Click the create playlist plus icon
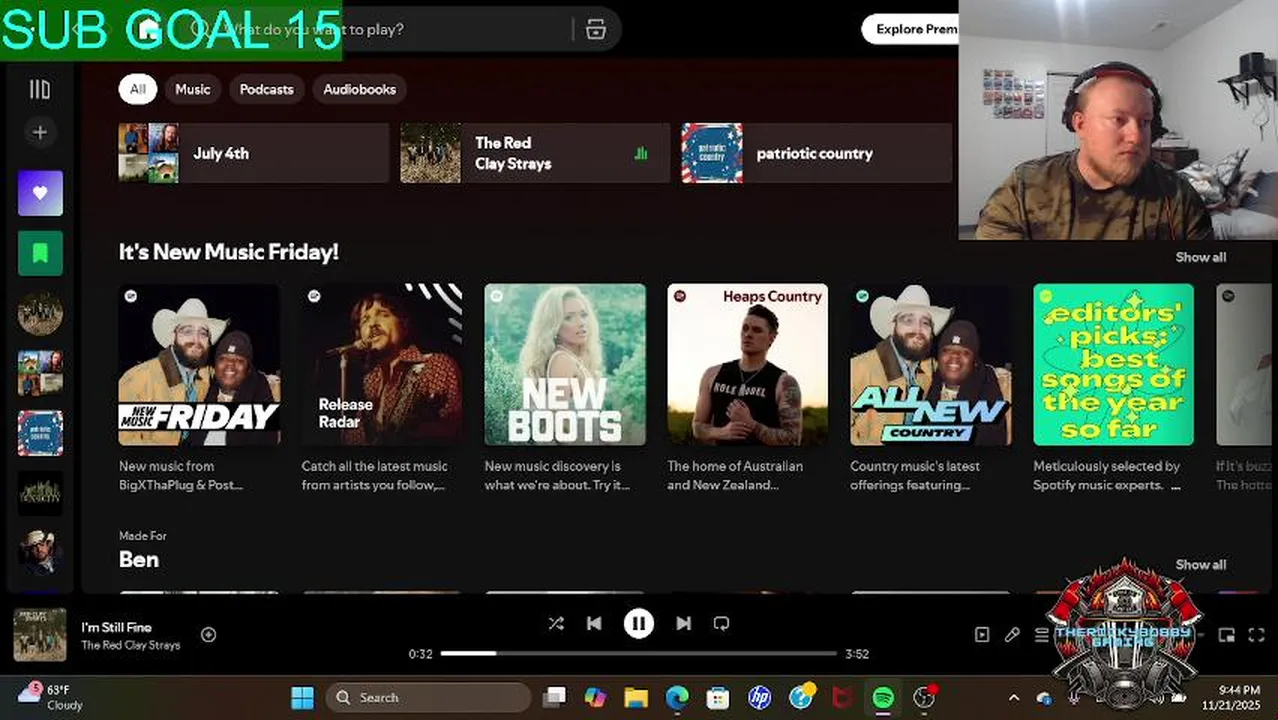Viewport: 1278px width, 720px height. [x=40, y=132]
